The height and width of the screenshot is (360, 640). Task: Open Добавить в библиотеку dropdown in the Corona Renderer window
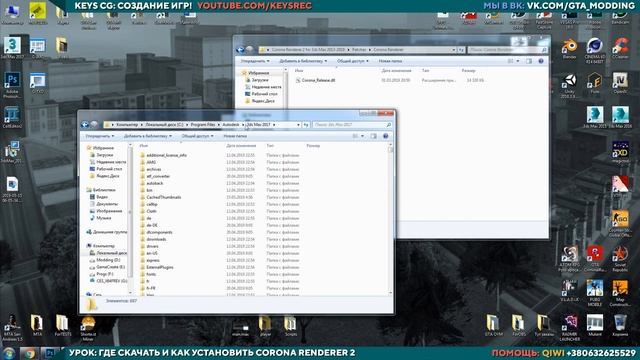[303, 61]
